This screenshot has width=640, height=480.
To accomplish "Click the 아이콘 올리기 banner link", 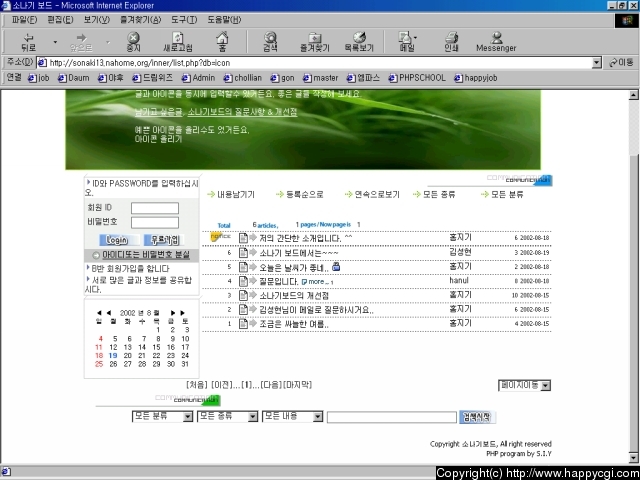I will coord(158,139).
